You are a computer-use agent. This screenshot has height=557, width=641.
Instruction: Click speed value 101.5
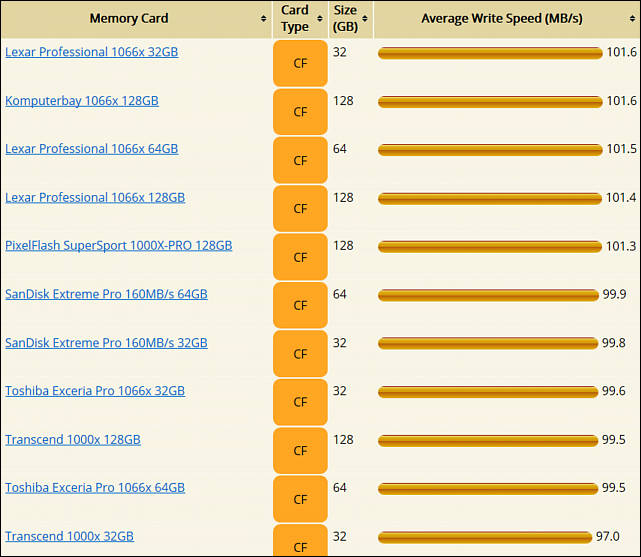click(621, 149)
